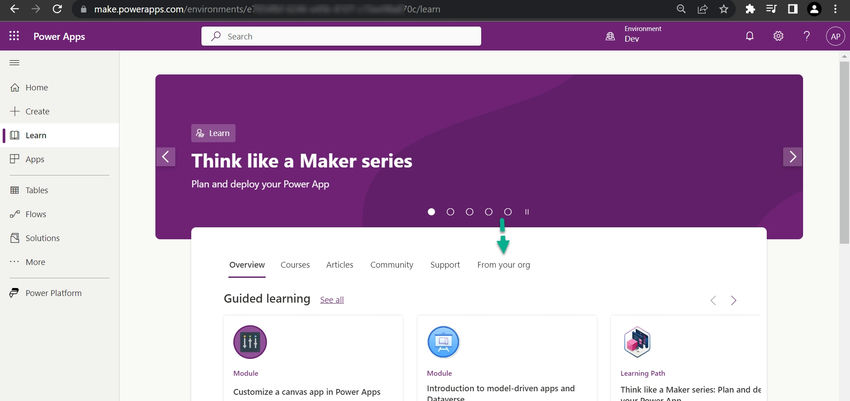850x401 pixels.
Task: Select the second carousel dot
Action: tap(450, 212)
